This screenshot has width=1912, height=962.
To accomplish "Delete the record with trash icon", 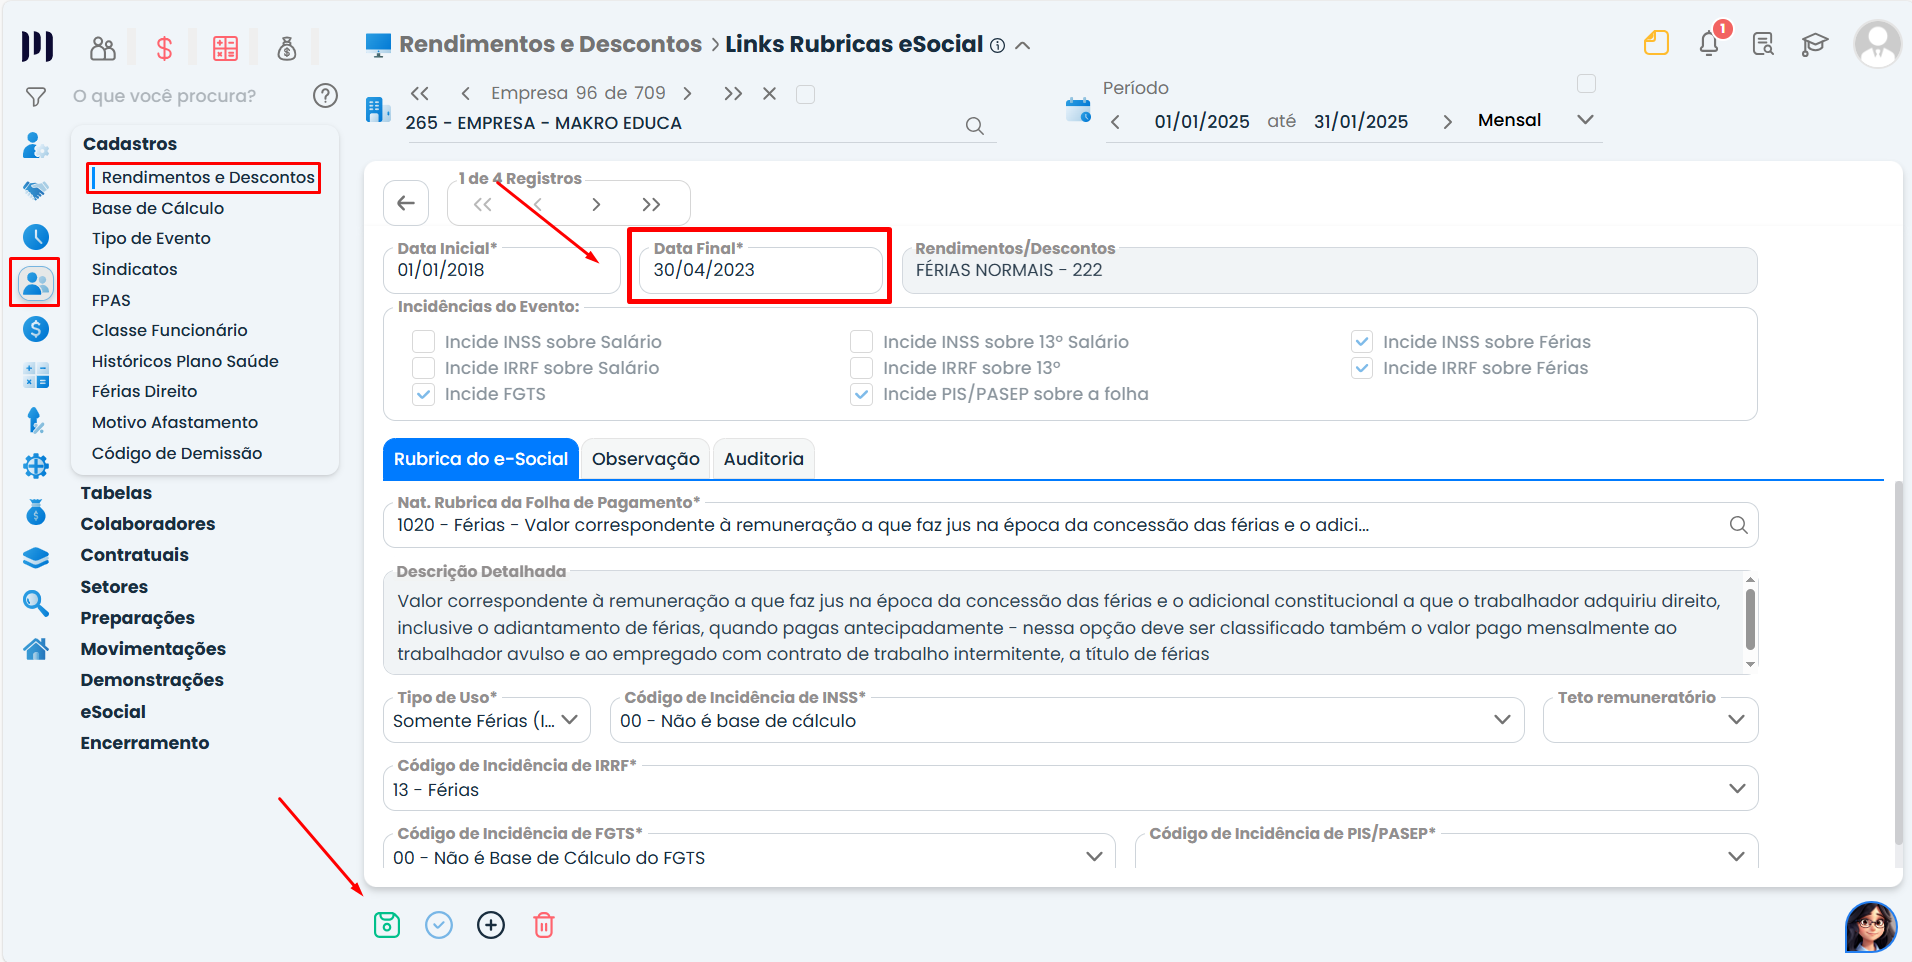I will [x=544, y=925].
